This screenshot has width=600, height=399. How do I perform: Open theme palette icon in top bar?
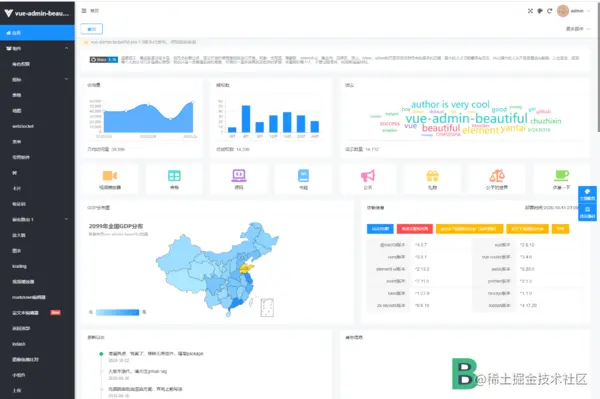point(540,11)
